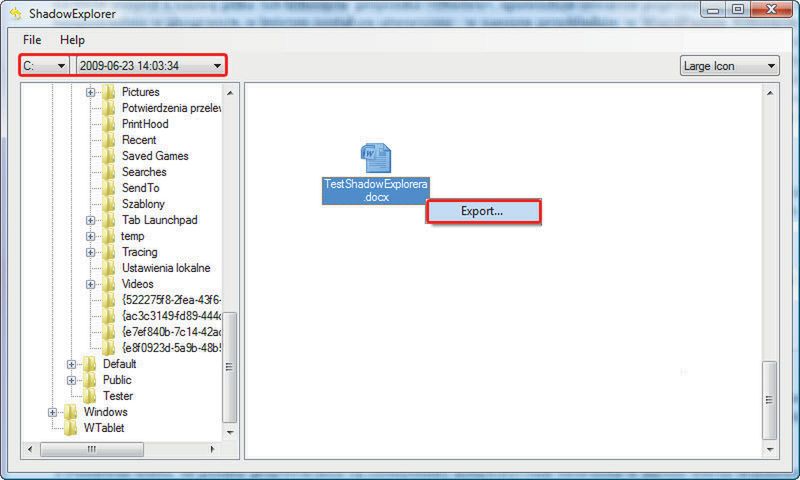
Task: Click the Public folder icon
Action: [x=89, y=381]
